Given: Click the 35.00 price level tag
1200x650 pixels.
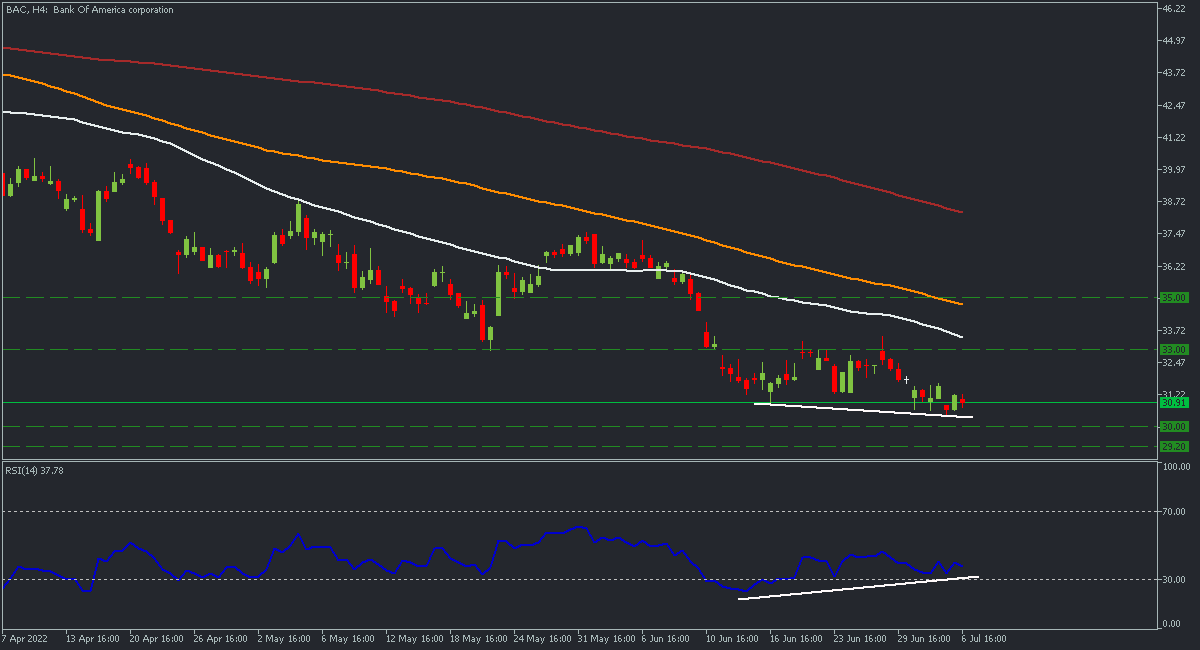Looking at the screenshot, I should (1172, 298).
